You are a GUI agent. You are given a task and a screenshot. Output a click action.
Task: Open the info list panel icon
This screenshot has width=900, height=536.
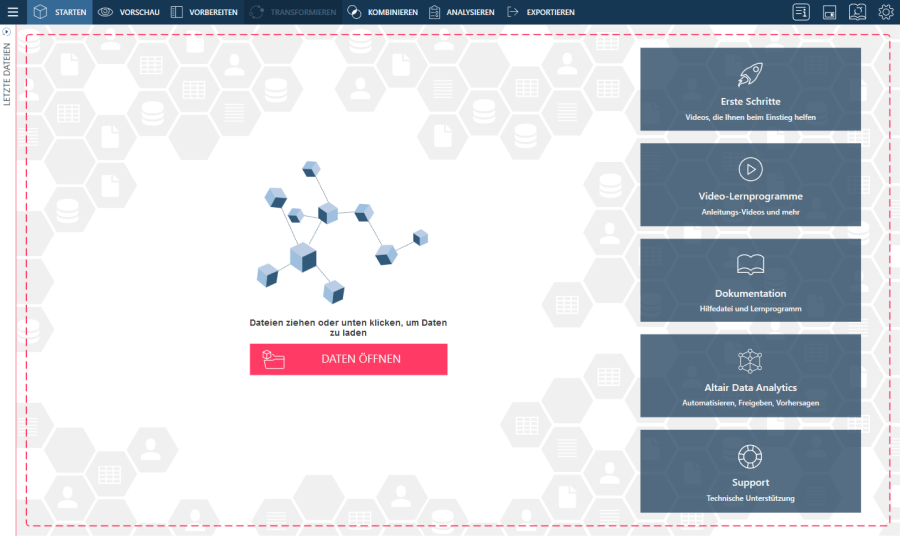coord(800,12)
